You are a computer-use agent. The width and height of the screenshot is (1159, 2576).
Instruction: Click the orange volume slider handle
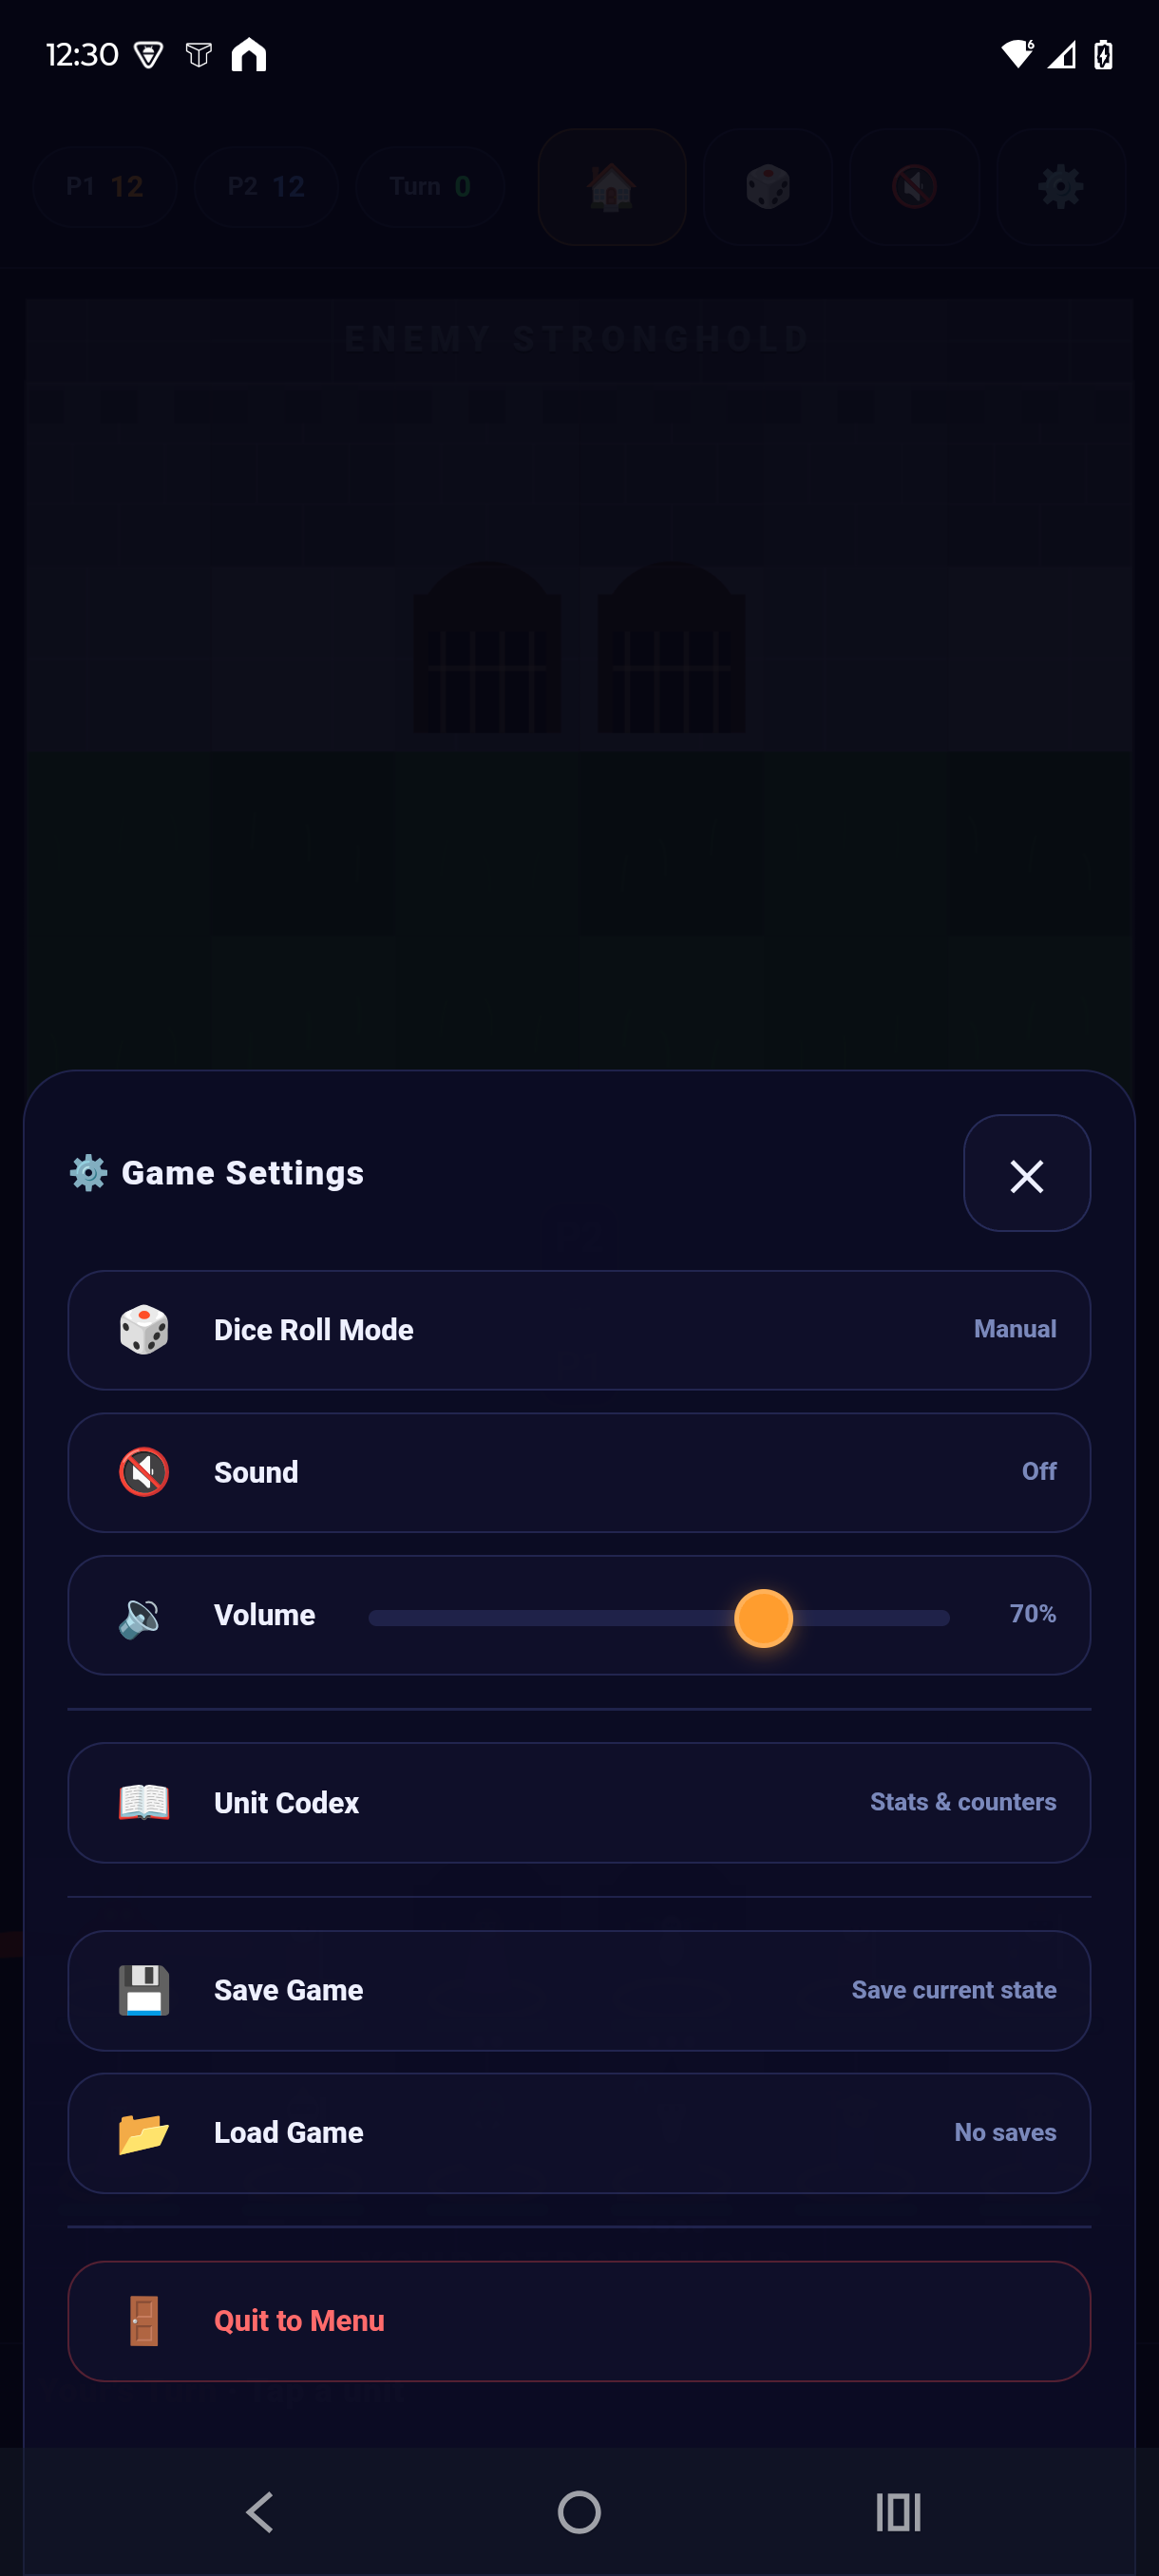[763, 1617]
